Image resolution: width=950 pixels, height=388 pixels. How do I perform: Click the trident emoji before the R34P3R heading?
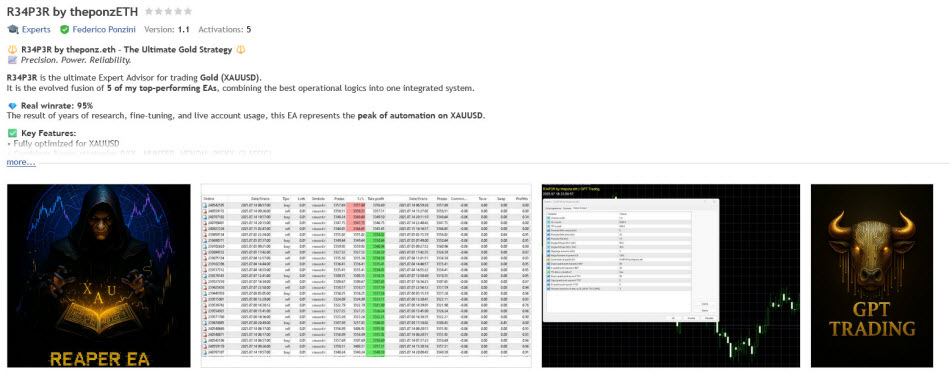pyautogui.click(x=12, y=50)
